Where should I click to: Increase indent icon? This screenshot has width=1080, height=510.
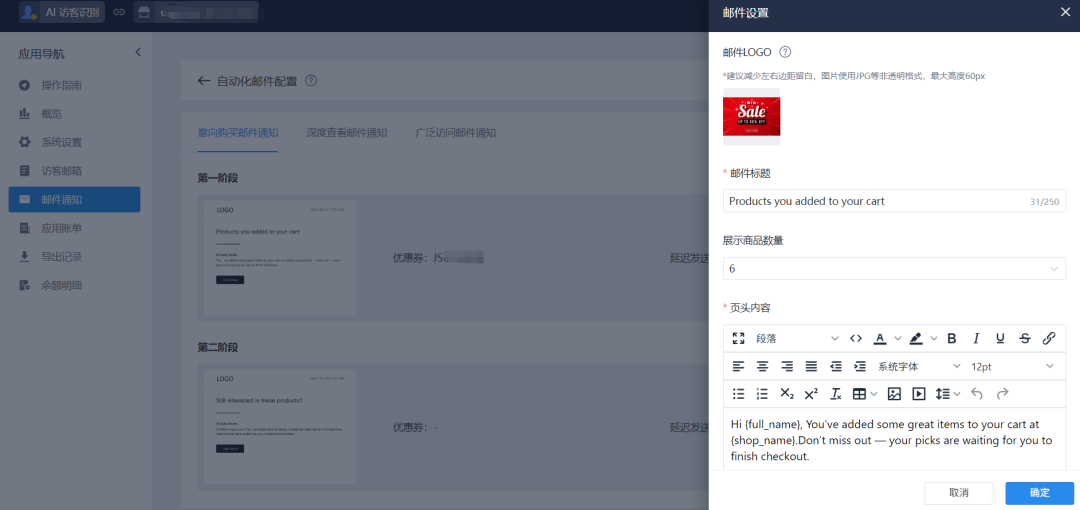[x=860, y=367]
